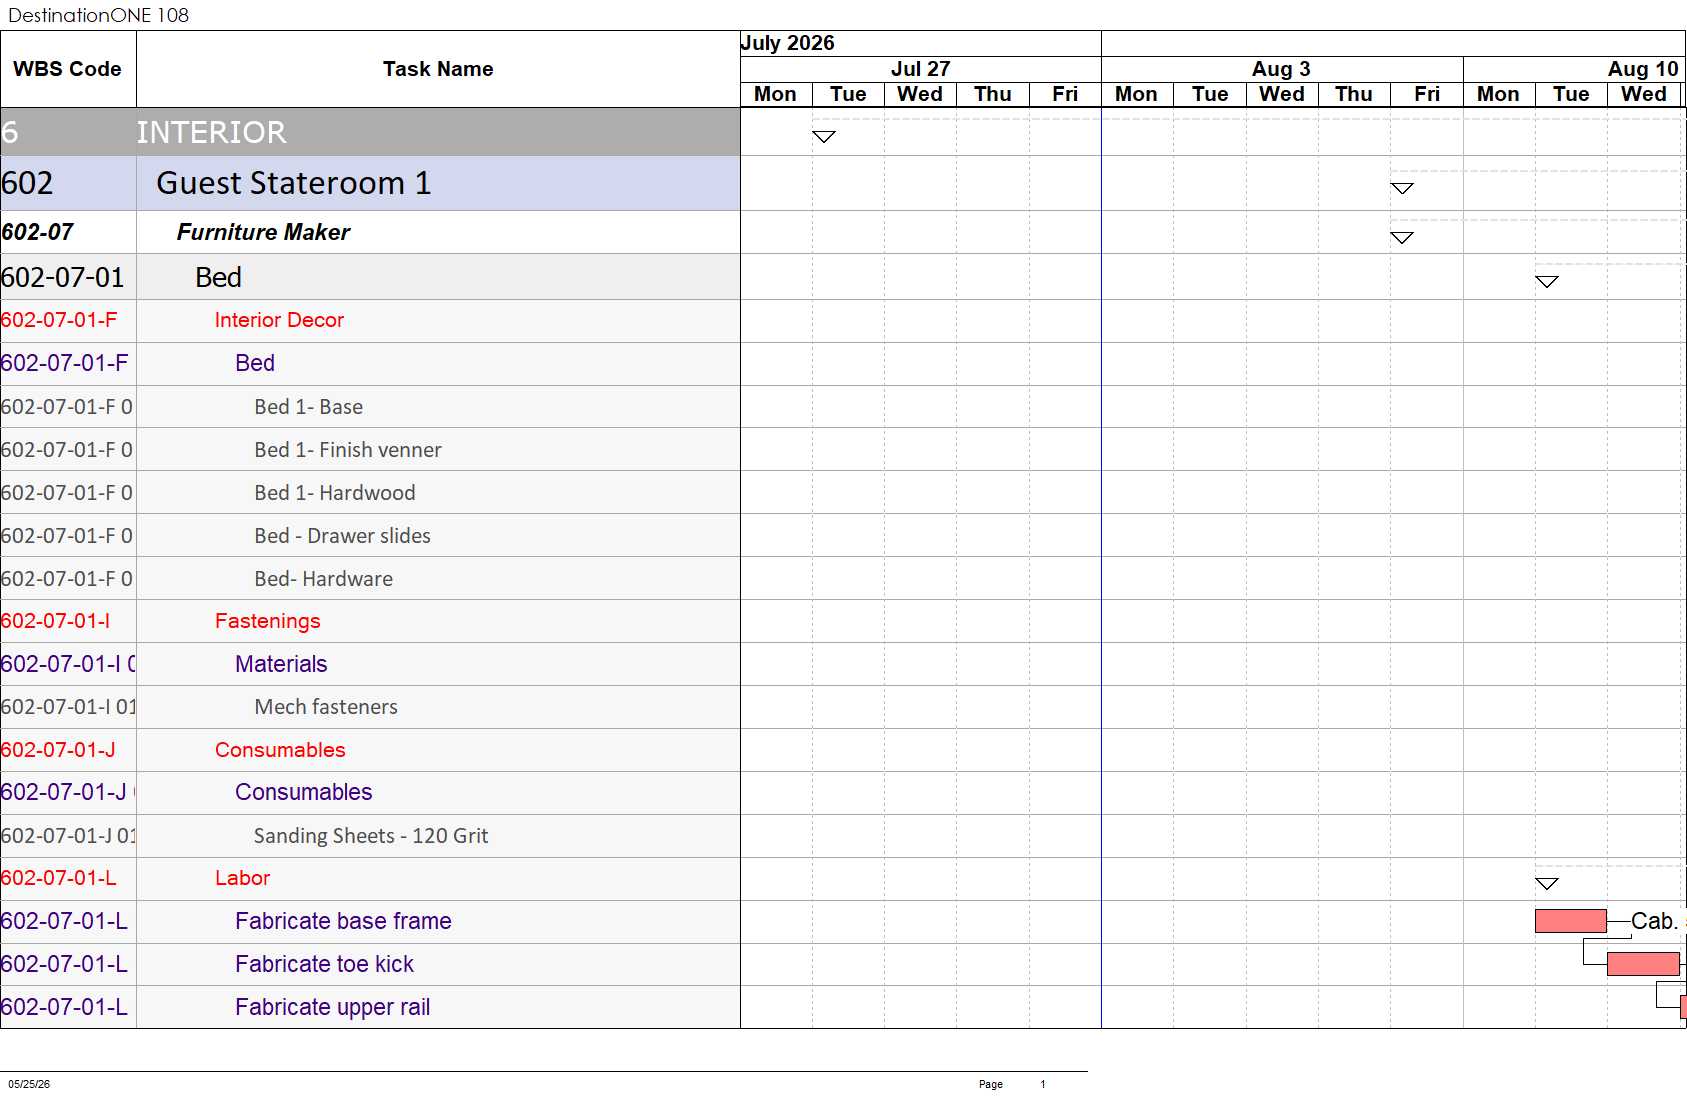Image resolution: width=1687 pixels, height=1097 pixels.
Task: Click the Bed row summary triangle marker
Action: point(1547,282)
